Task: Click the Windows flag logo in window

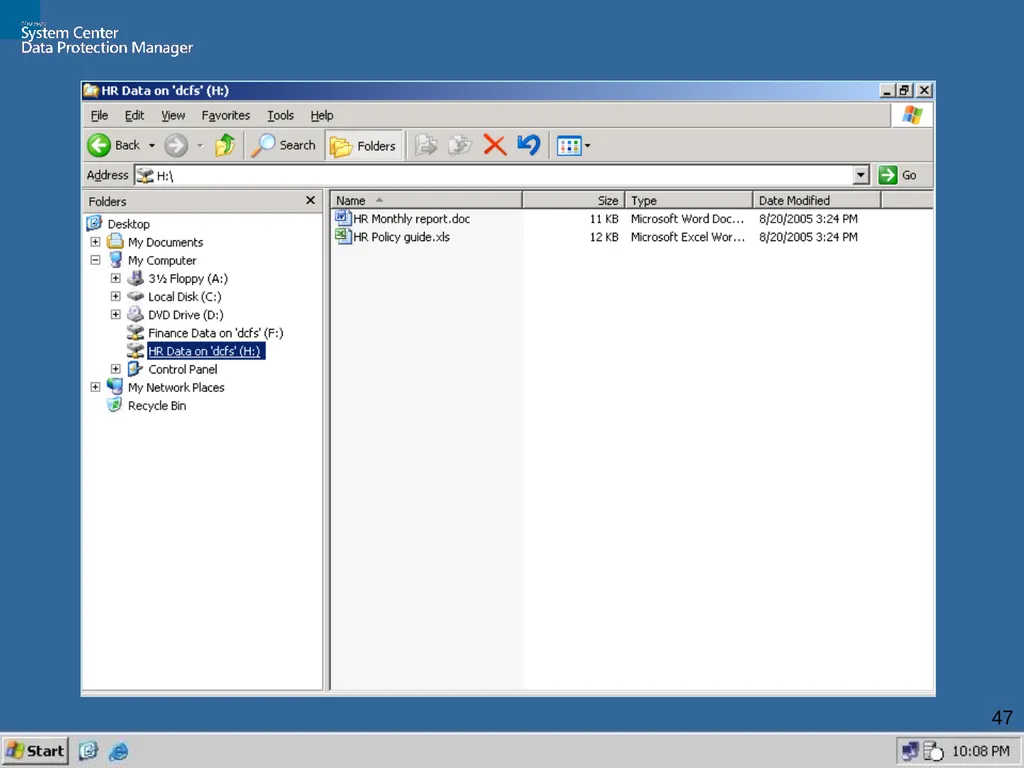Action: coord(912,116)
